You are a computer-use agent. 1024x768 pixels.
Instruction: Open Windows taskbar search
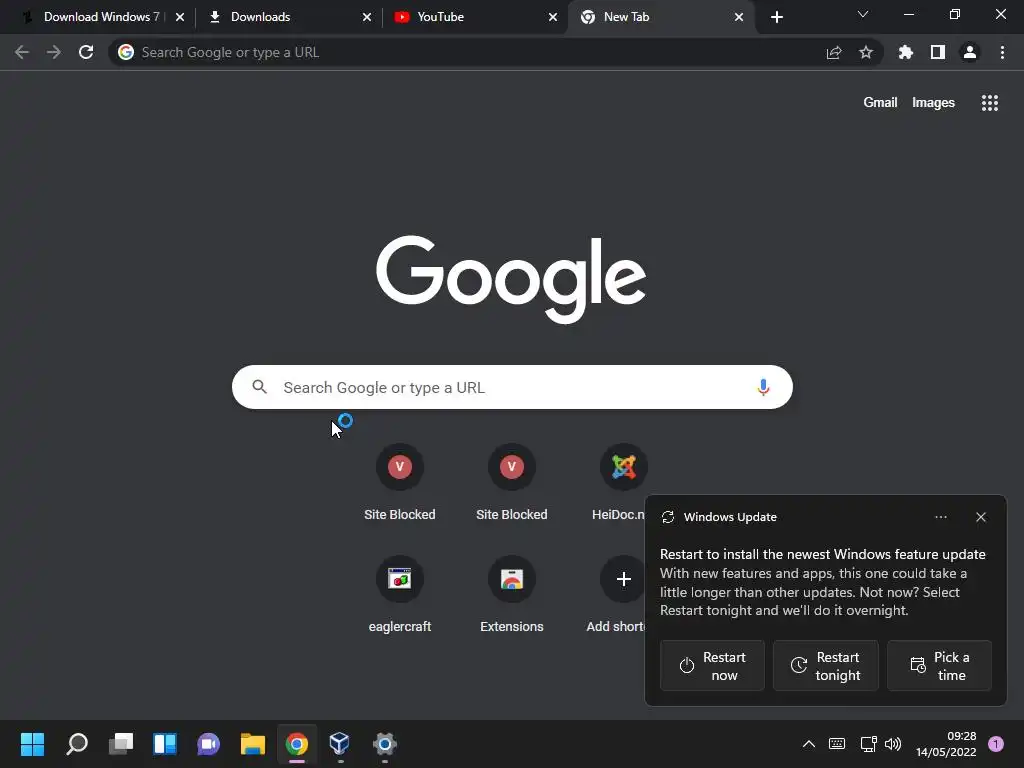tap(77, 744)
